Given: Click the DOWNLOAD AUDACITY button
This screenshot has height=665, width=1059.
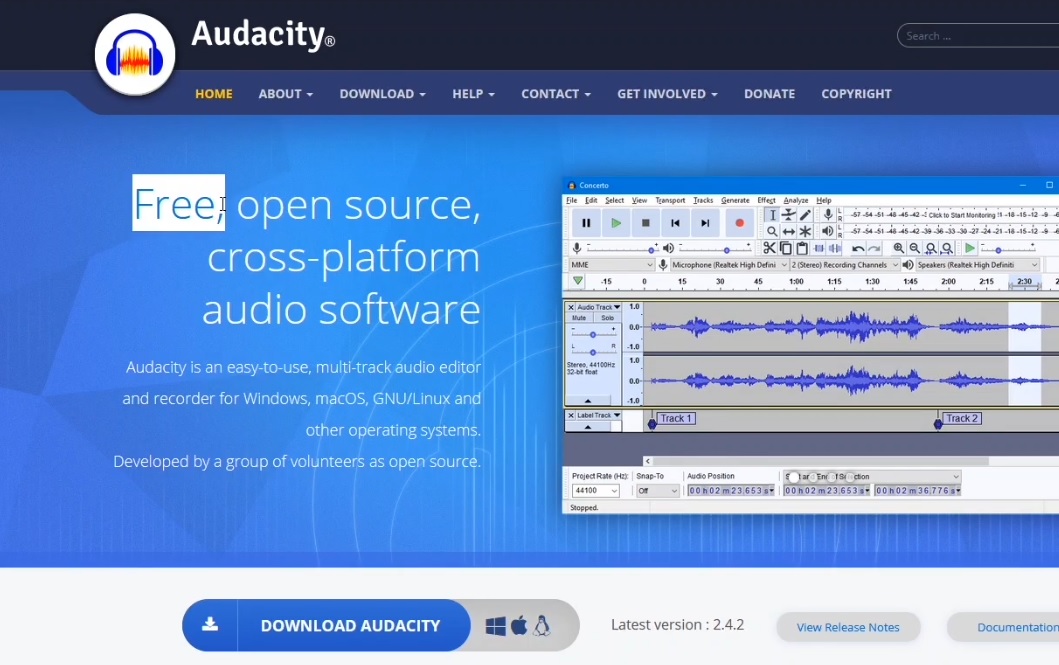Looking at the screenshot, I should coord(326,625).
